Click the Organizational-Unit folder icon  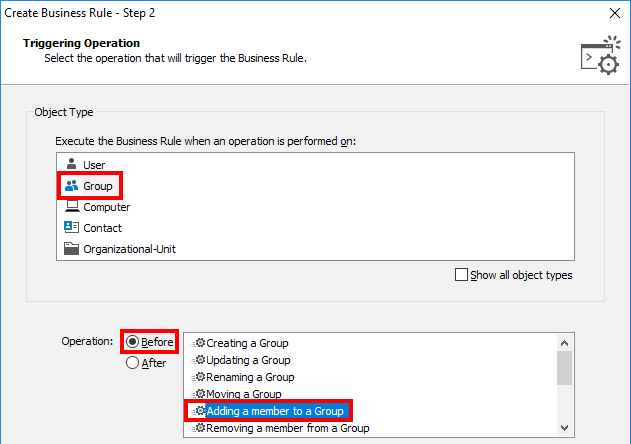click(x=71, y=249)
